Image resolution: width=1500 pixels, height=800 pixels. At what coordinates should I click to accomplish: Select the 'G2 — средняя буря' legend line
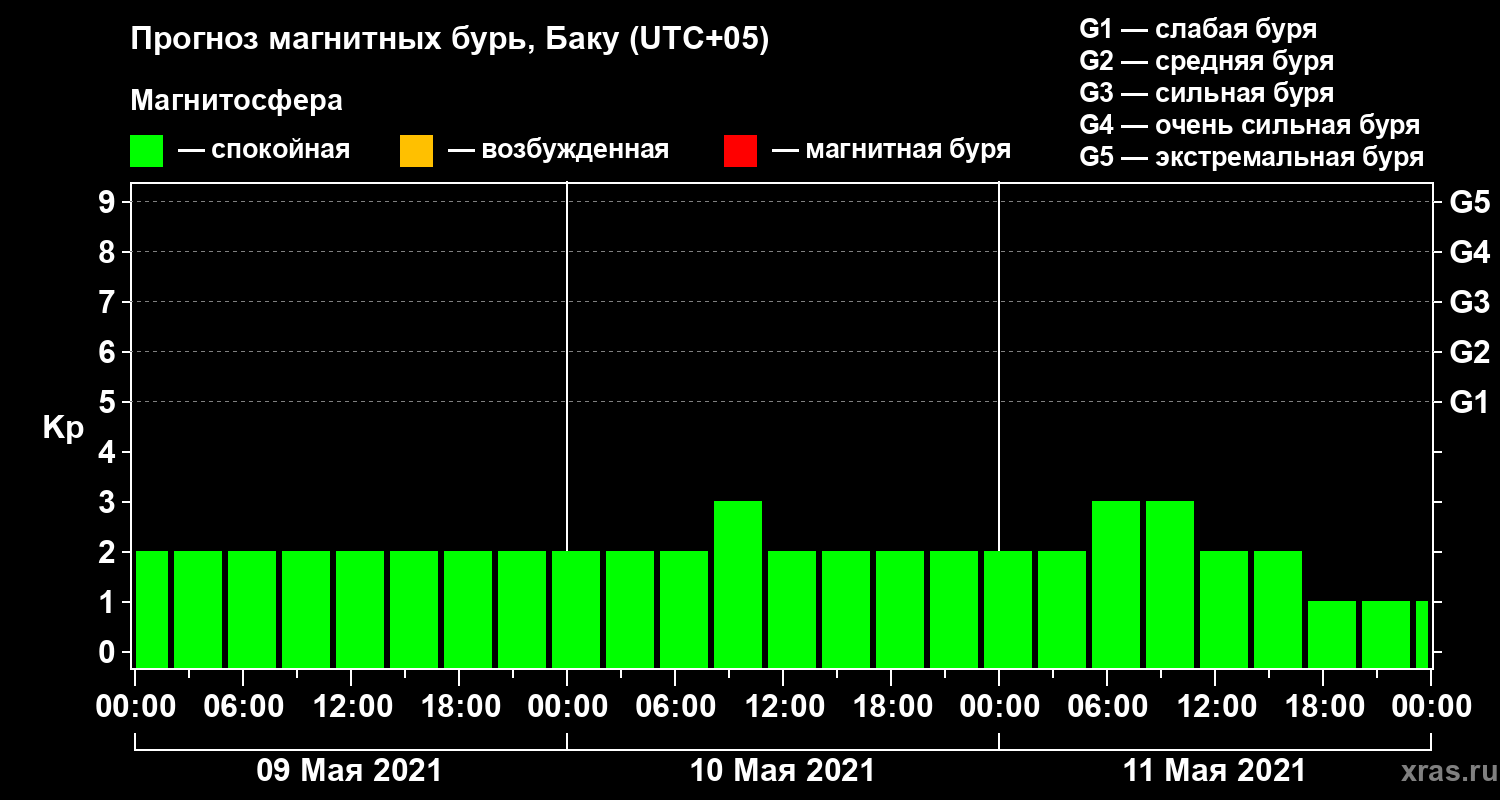pos(1207,61)
